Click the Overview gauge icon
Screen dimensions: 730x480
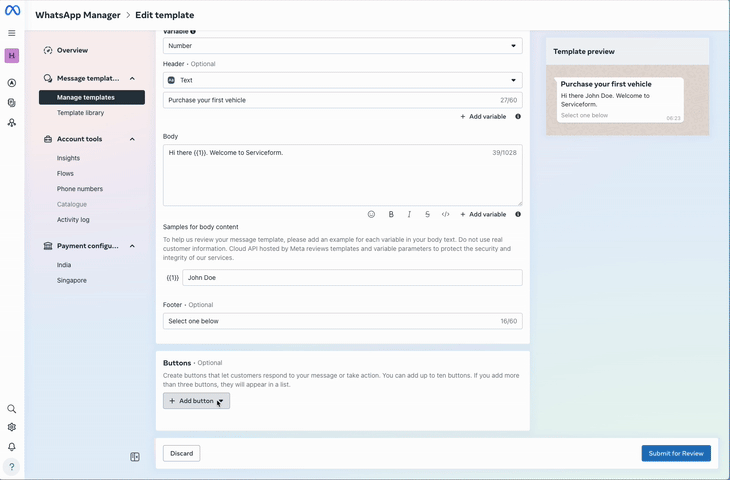click(47, 50)
